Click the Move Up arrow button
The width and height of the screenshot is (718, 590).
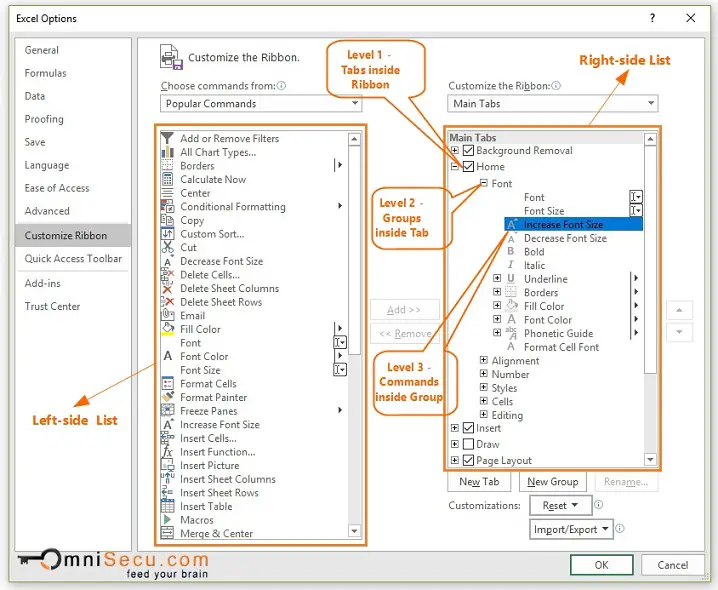(679, 310)
